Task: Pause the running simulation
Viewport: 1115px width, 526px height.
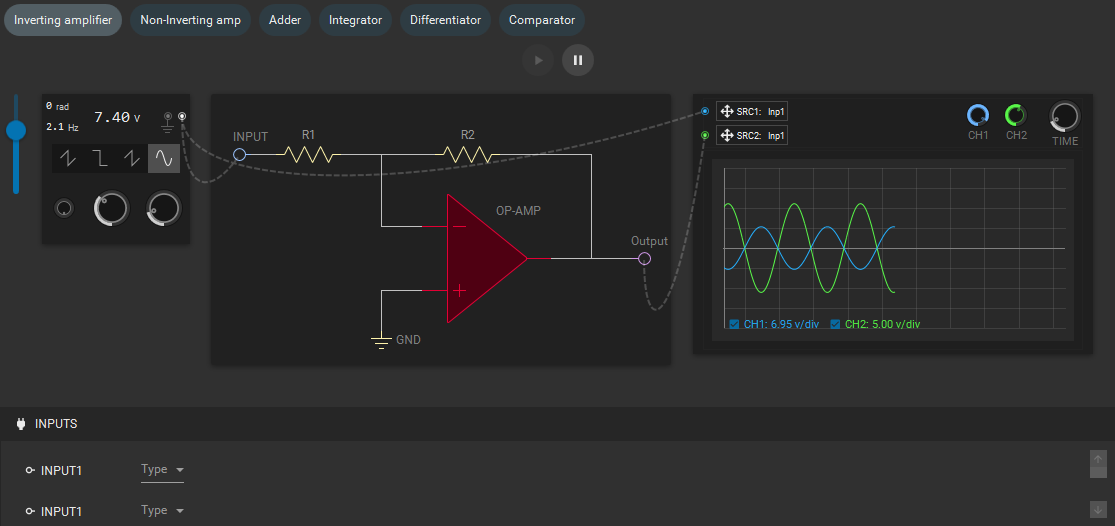Action: click(577, 60)
